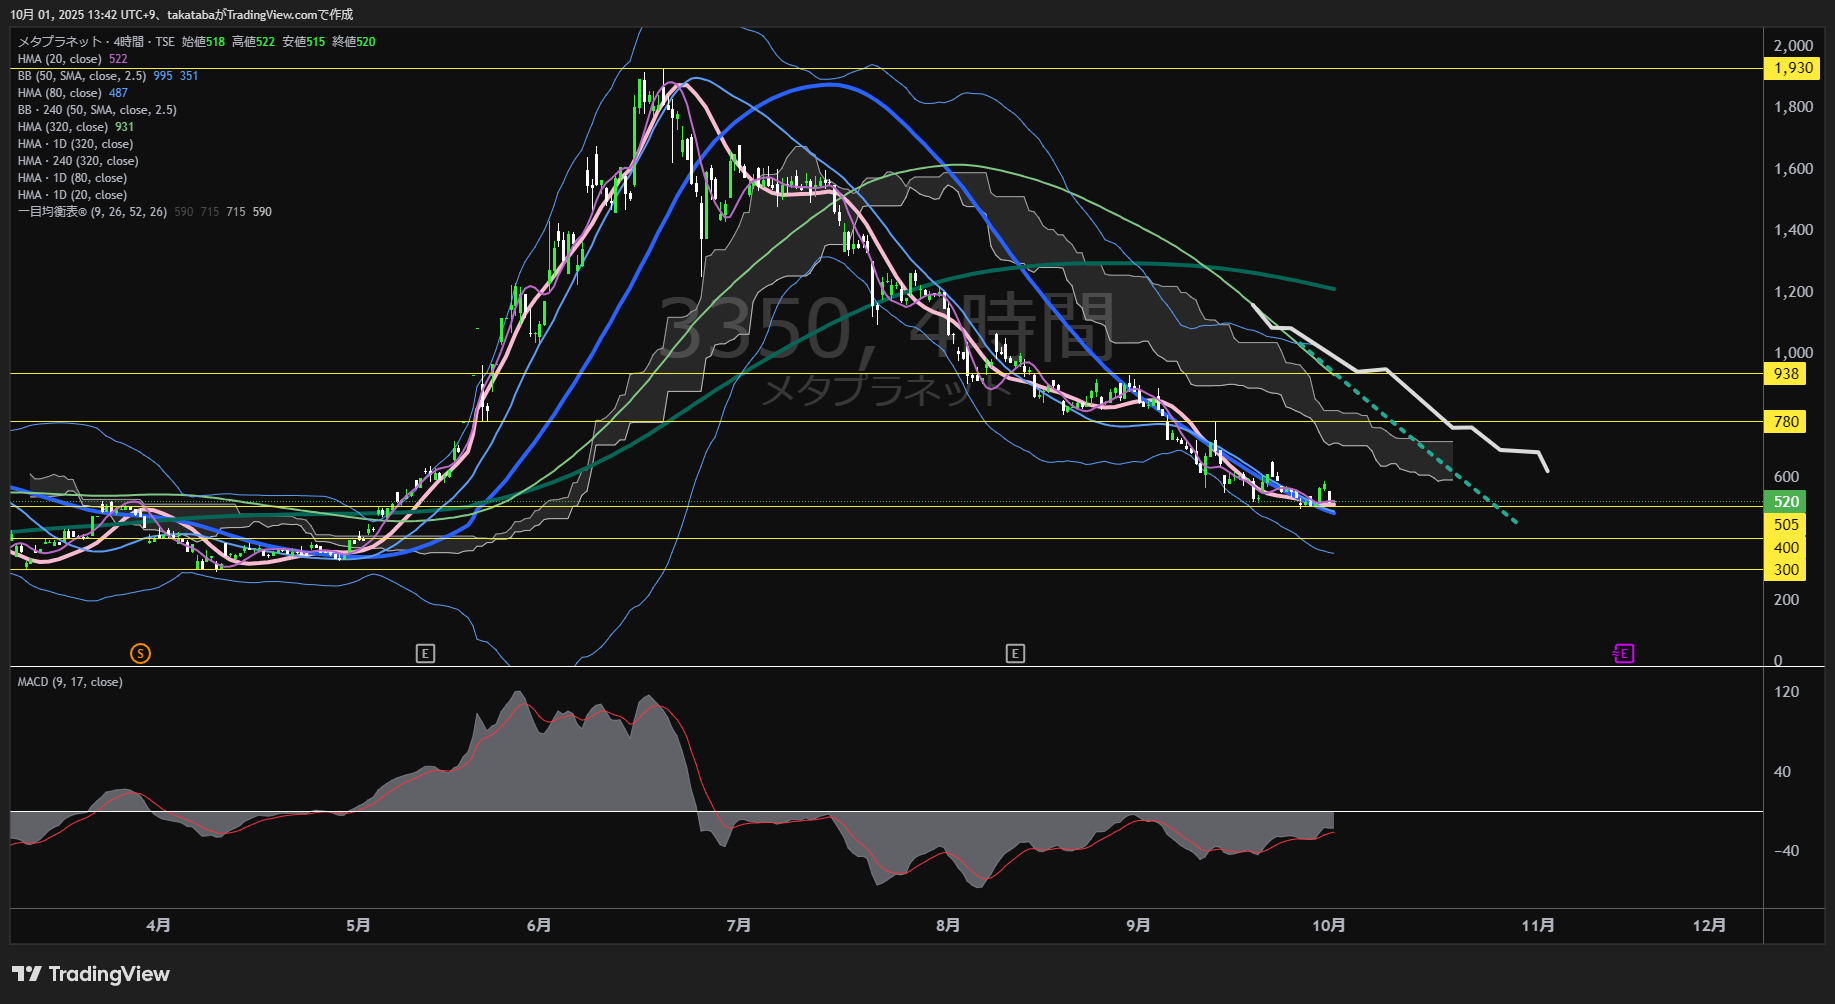Click the HMA (320, close) indicator legend
The width and height of the screenshot is (1835, 1004).
63,127
